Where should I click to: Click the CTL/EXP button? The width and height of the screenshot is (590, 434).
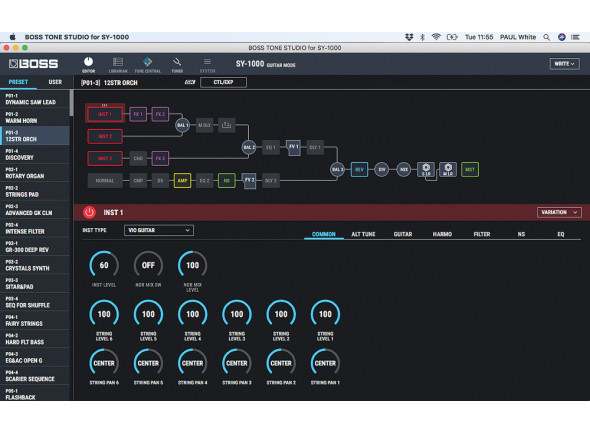(x=224, y=82)
